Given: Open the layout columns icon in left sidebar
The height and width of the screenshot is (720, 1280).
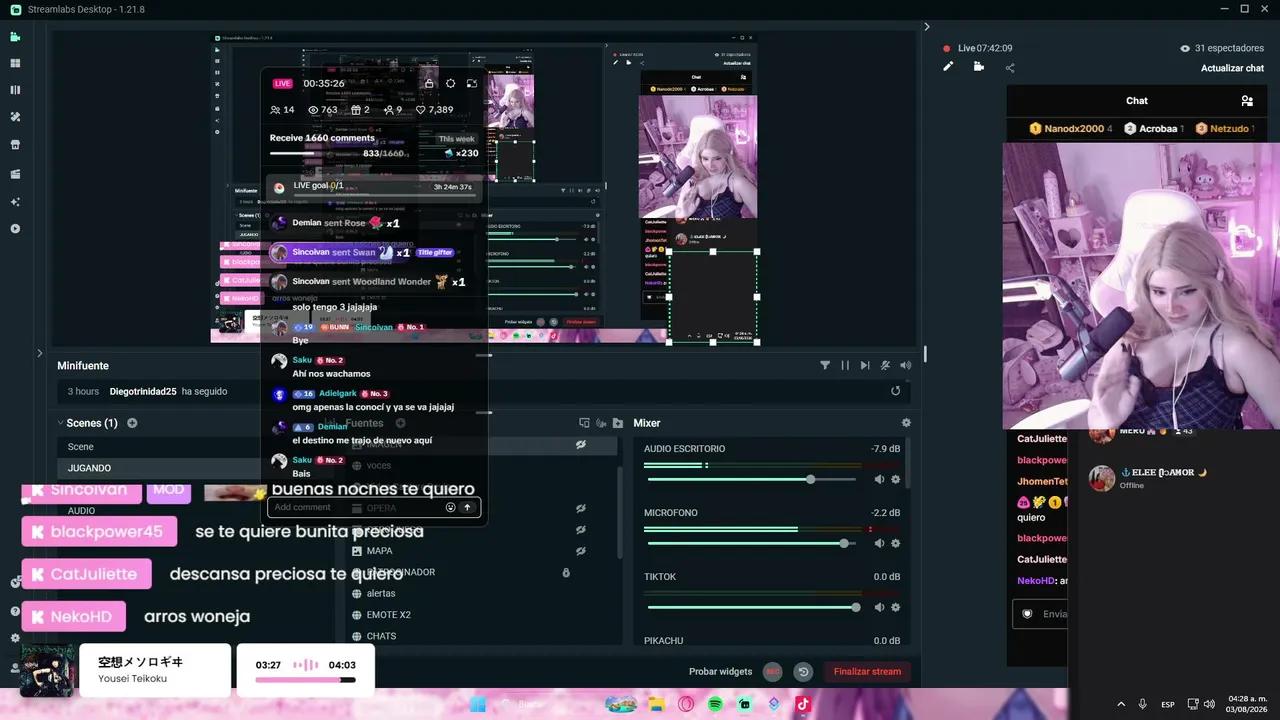Looking at the screenshot, I should pos(15,90).
